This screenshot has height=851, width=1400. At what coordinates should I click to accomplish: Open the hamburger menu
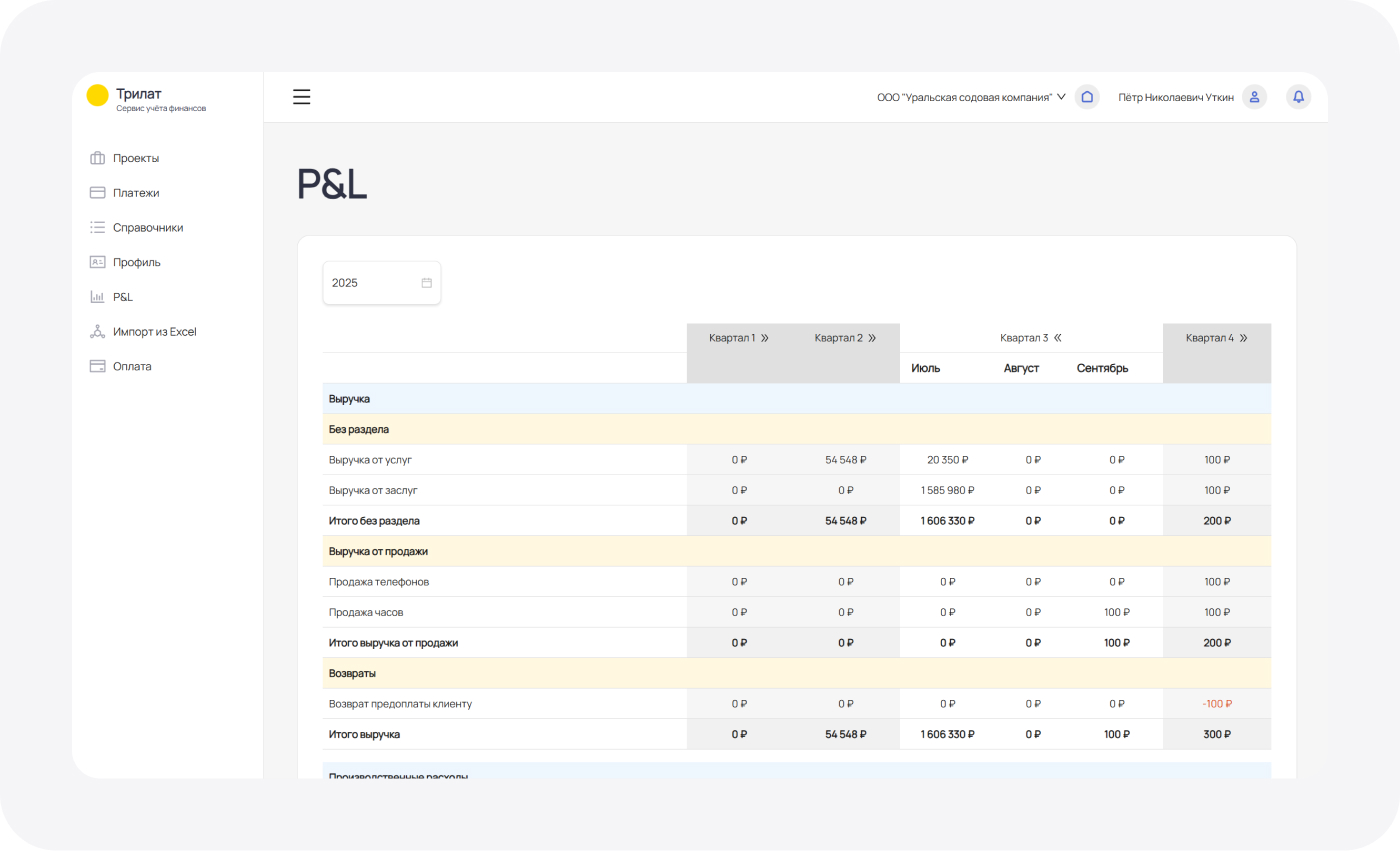click(301, 97)
